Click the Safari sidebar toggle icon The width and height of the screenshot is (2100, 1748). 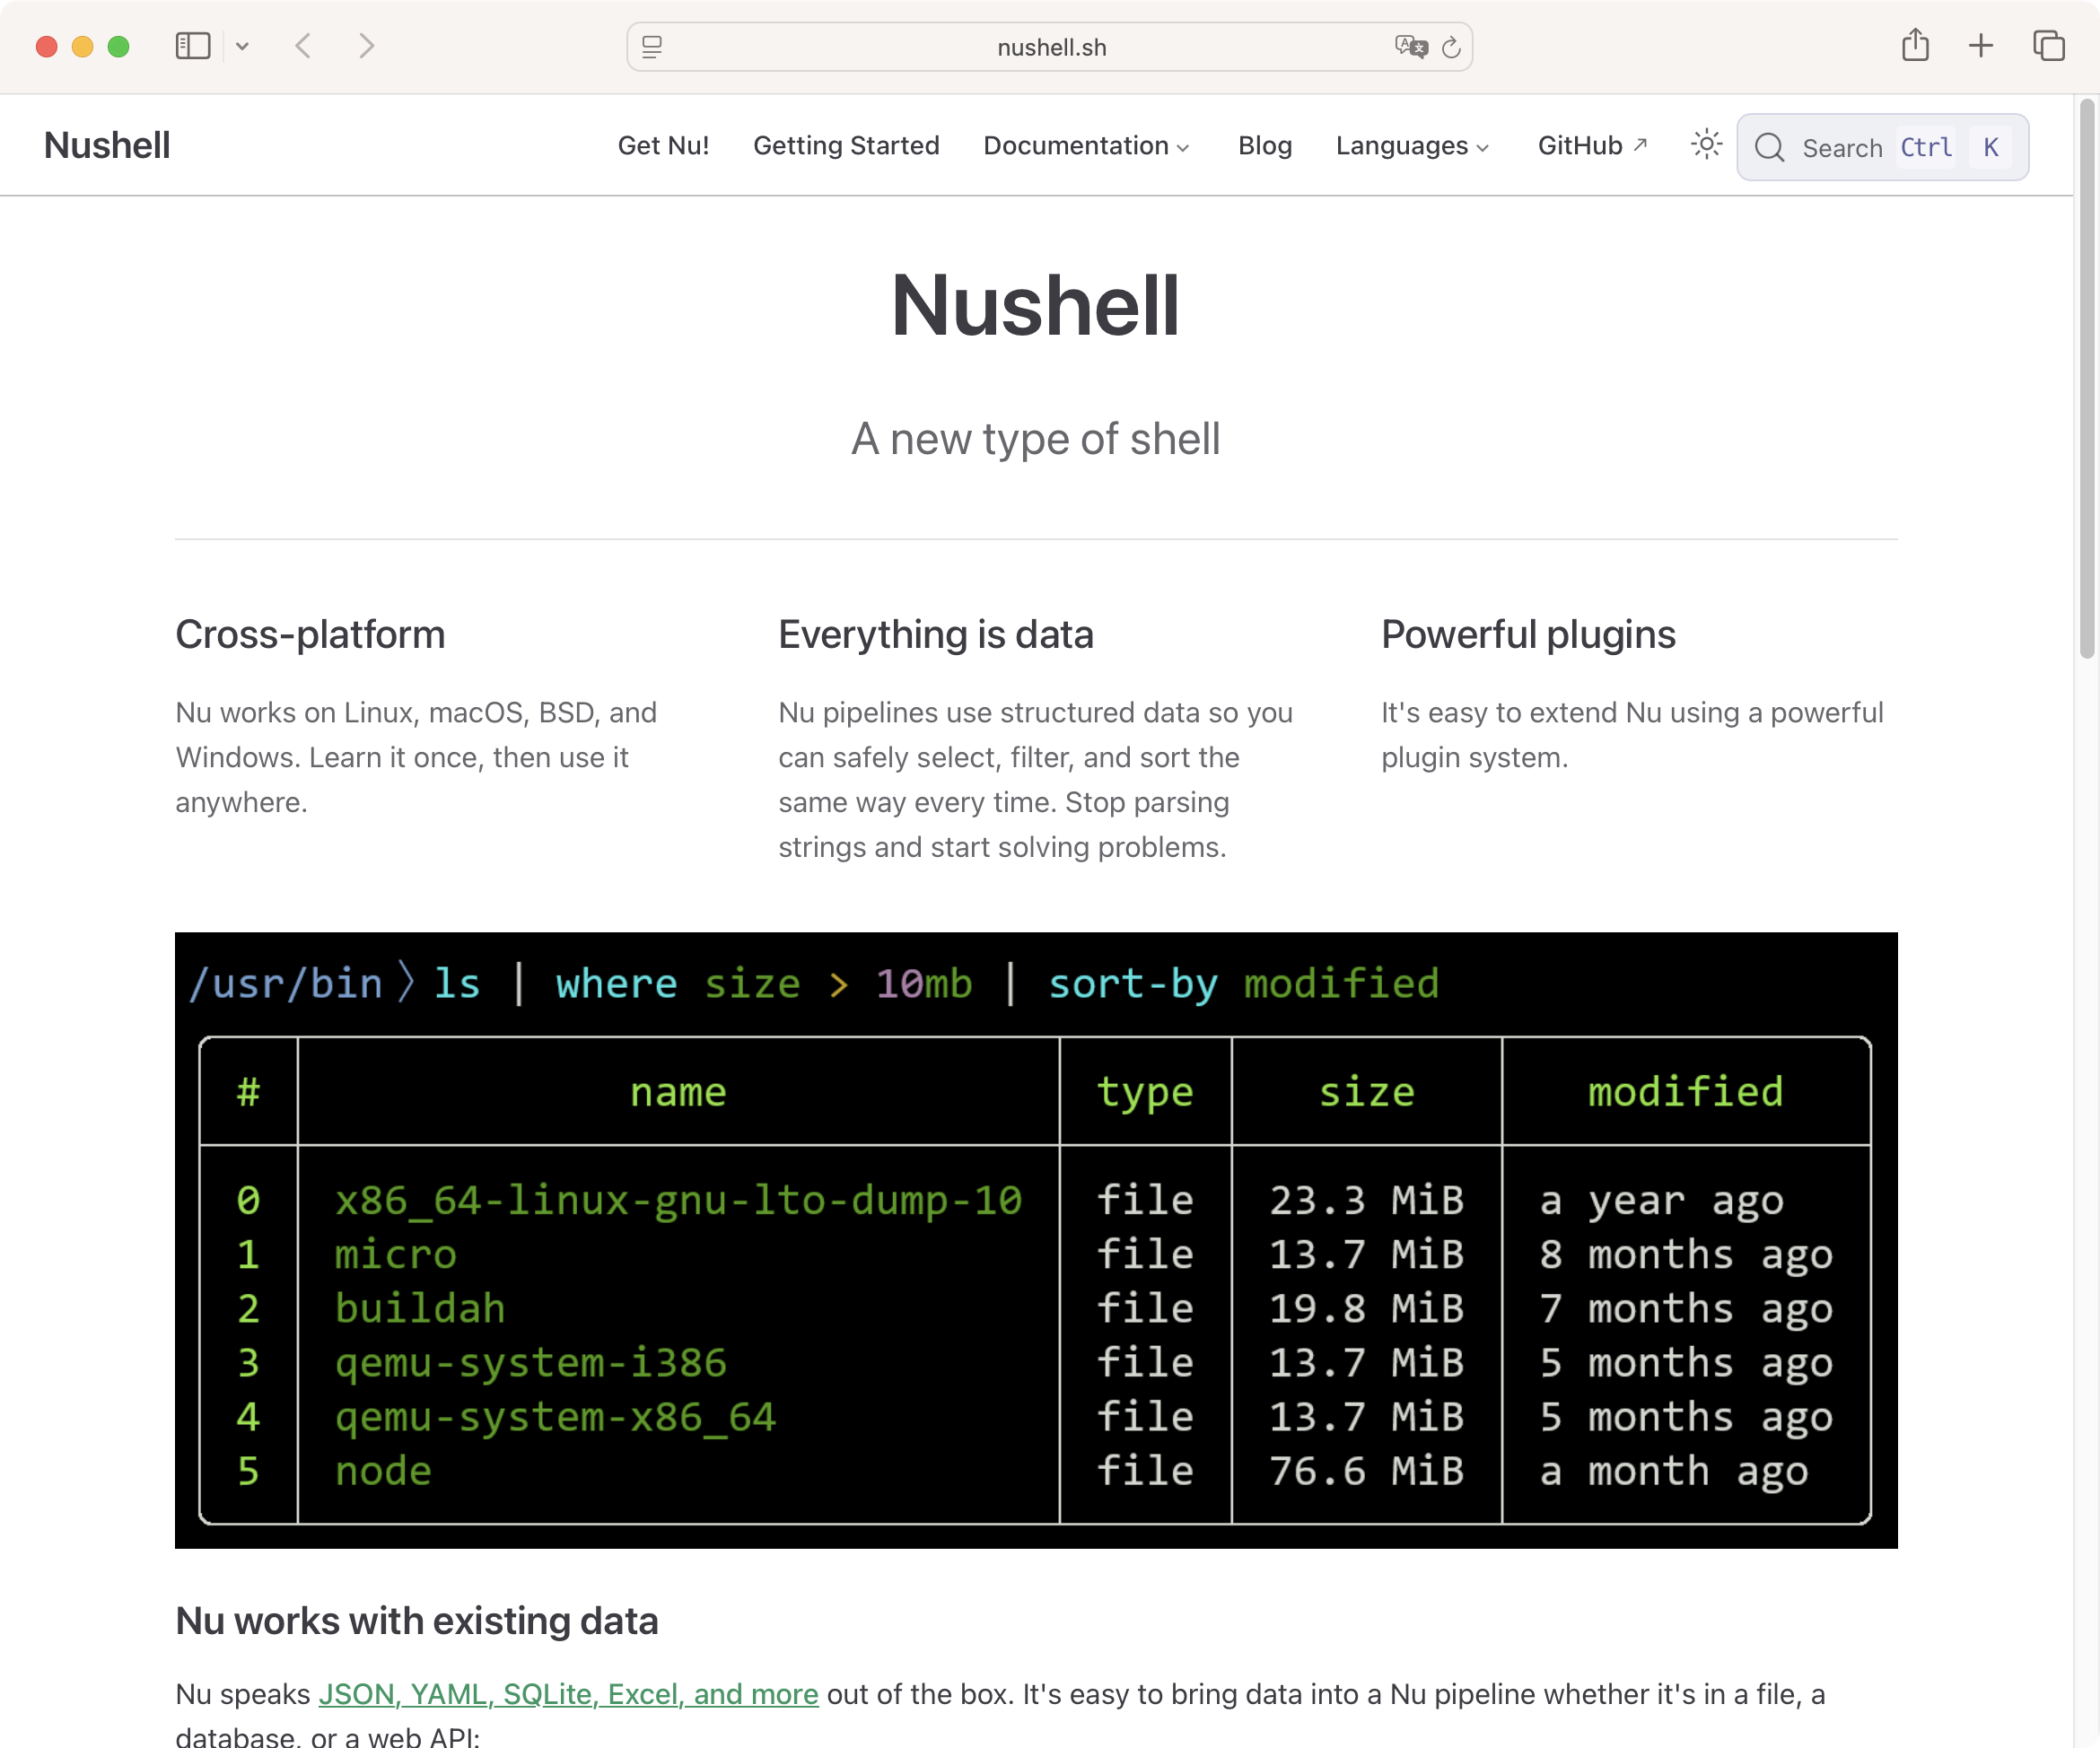pos(192,46)
